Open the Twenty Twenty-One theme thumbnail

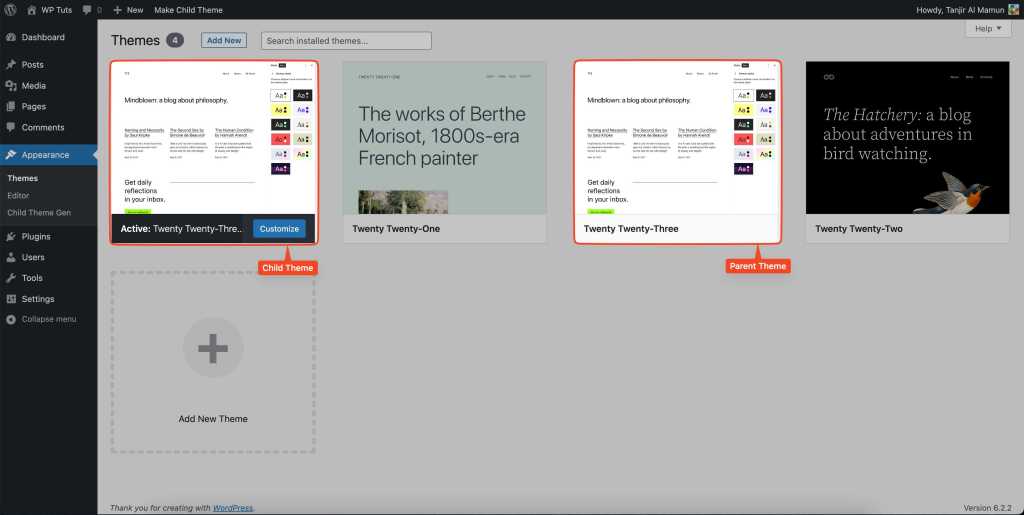point(445,138)
